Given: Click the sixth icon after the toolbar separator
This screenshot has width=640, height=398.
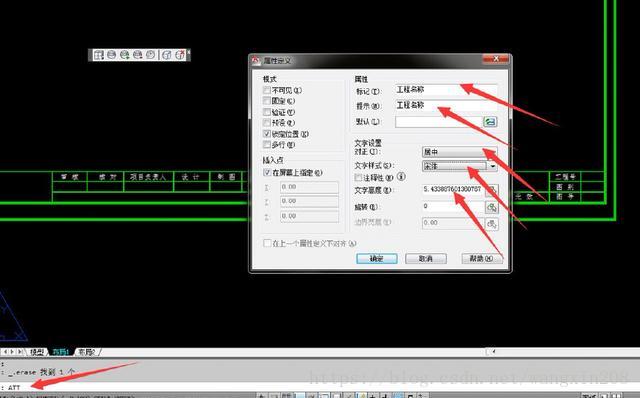Looking at the screenshot, I should (167, 55).
